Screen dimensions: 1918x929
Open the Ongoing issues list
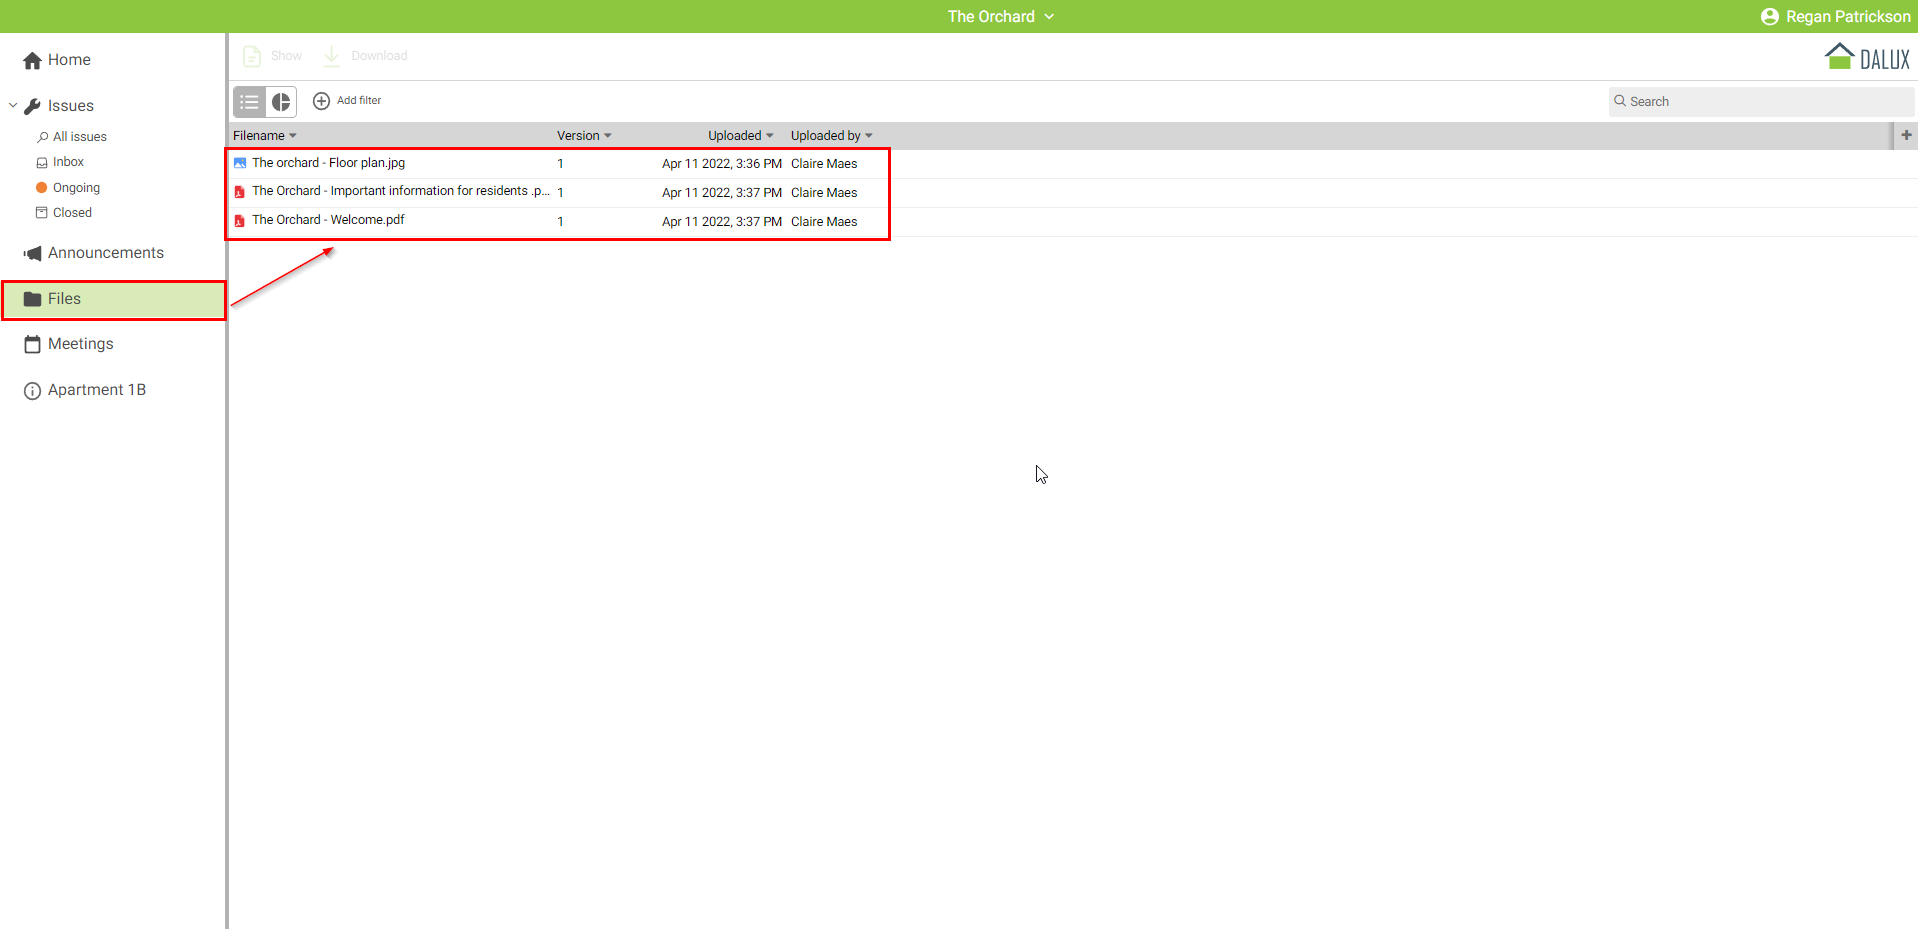point(76,188)
